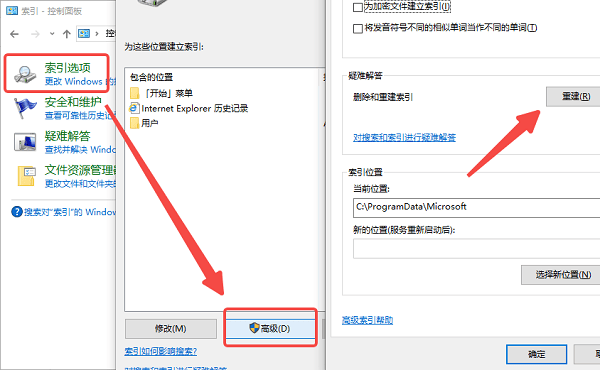The width and height of the screenshot is (600, 370).
Task: Click the 修改(M) button
Action: pyautogui.click(x=171, y=329)
